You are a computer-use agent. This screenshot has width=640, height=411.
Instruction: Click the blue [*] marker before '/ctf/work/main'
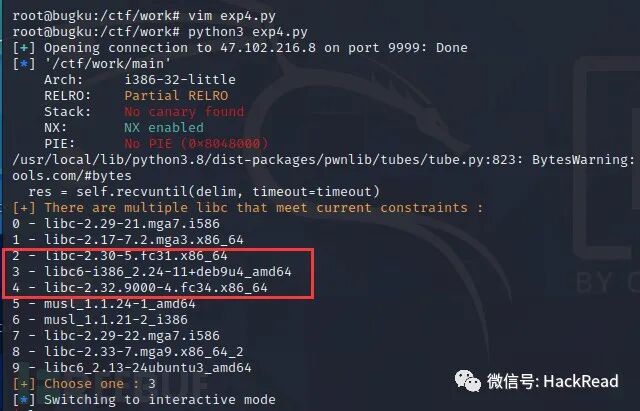click(24, 64)
